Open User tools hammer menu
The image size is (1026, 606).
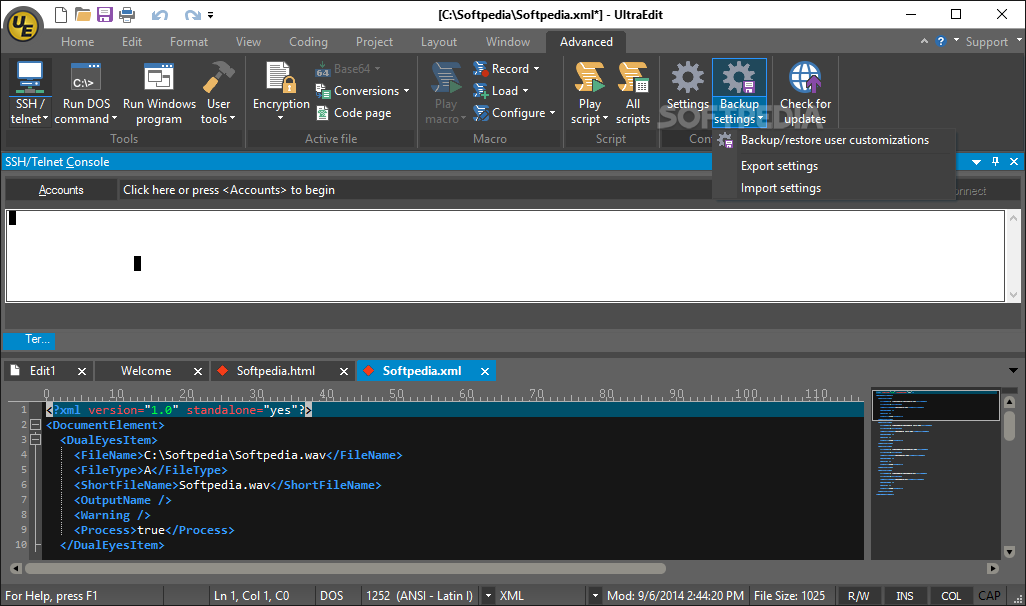(x=218, y=93)
